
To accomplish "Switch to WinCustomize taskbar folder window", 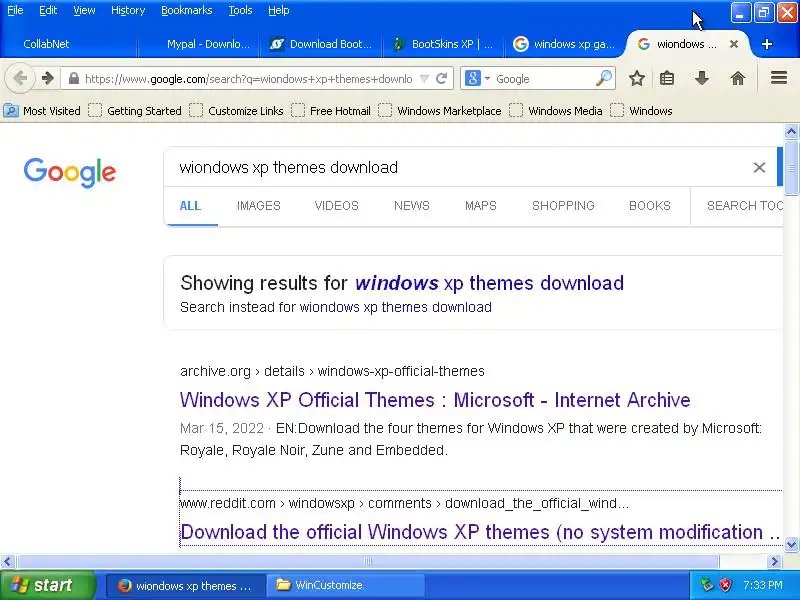I will click(x=345, y=585).
